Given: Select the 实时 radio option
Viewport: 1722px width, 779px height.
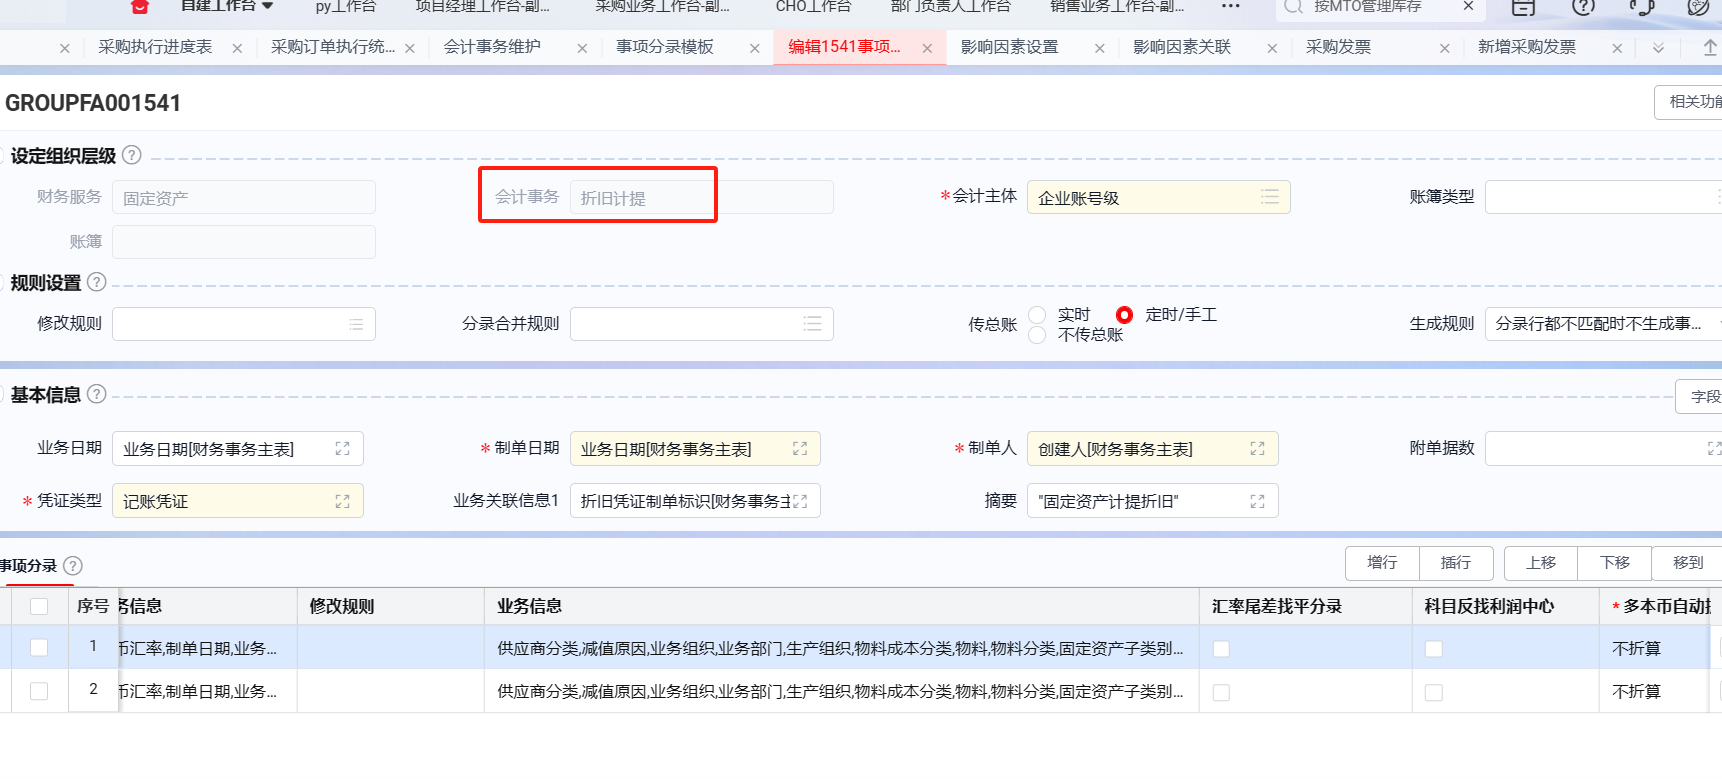Looking at the screenshot, I should [x=1038, y=315].
